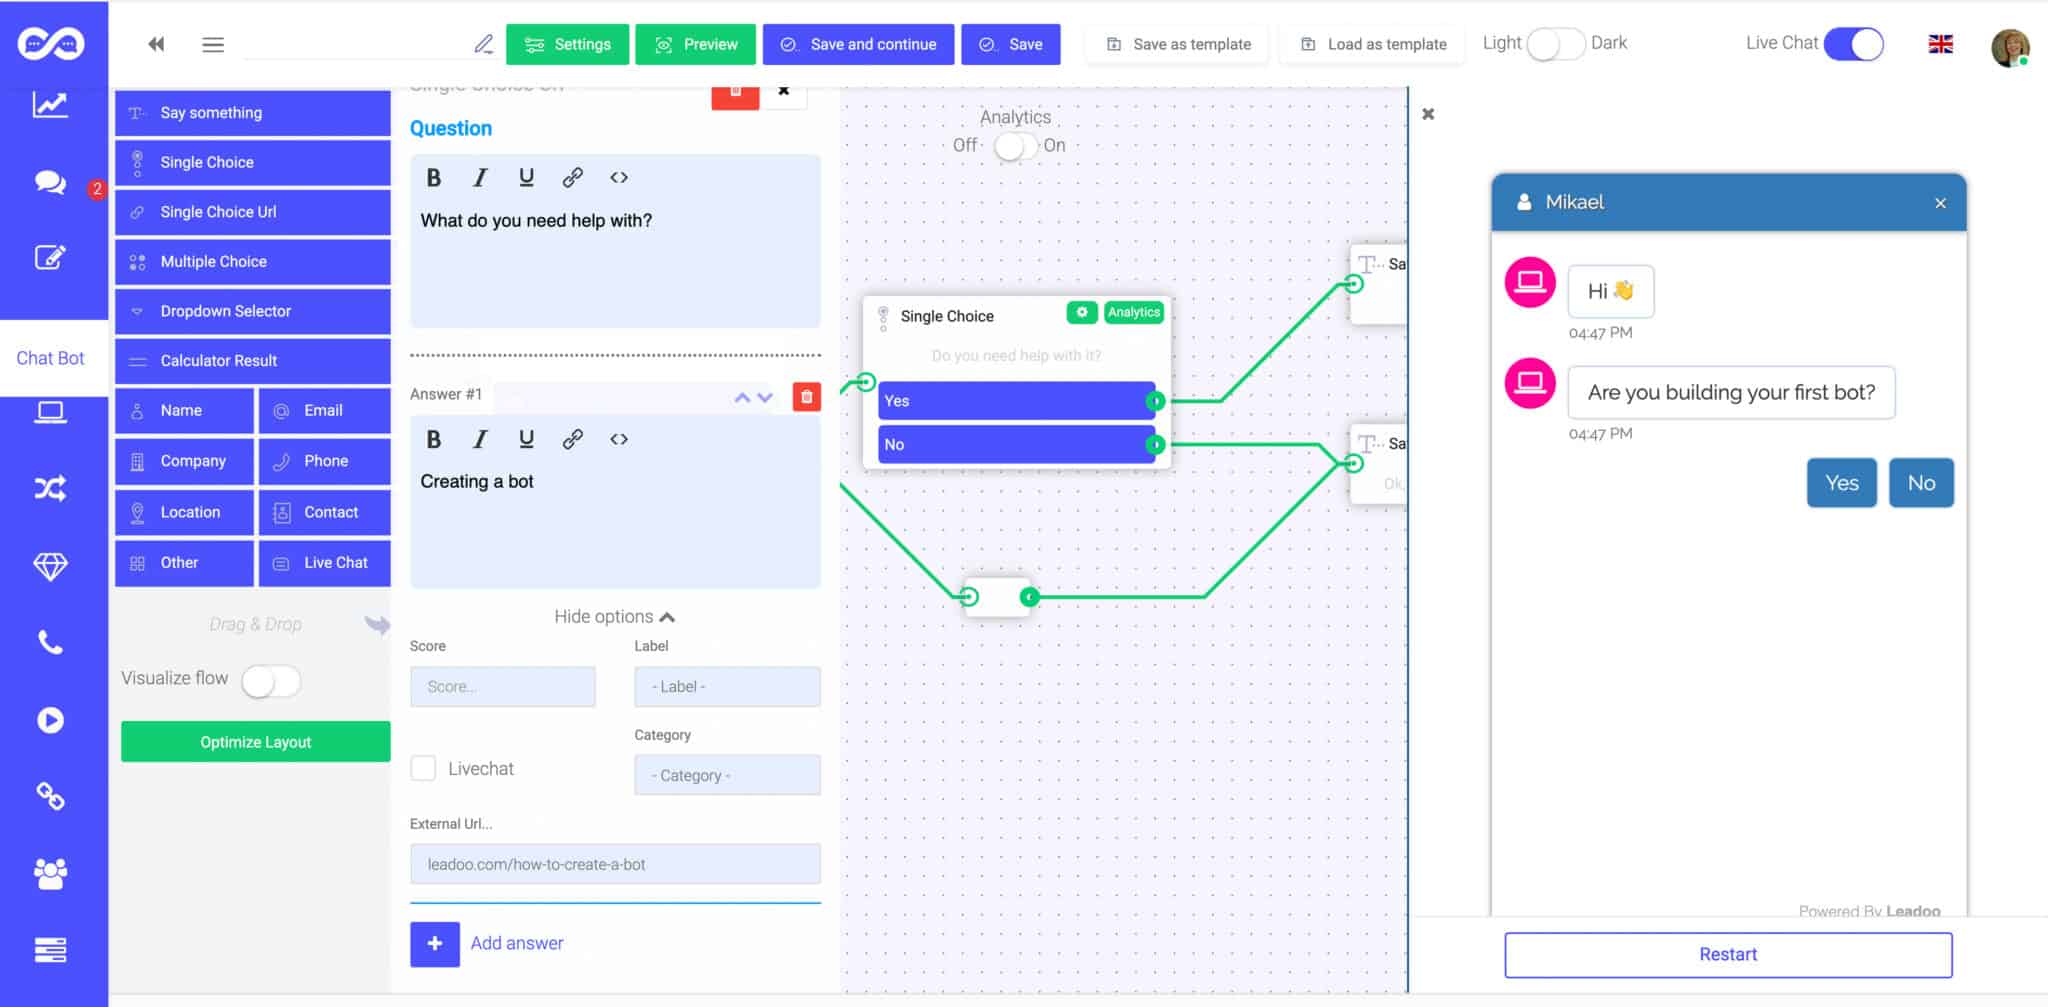Image resolution: width=2048 pixels, height=1007 pixels.
Task: Enable Visualize flow
Action: tap(270, 681)
